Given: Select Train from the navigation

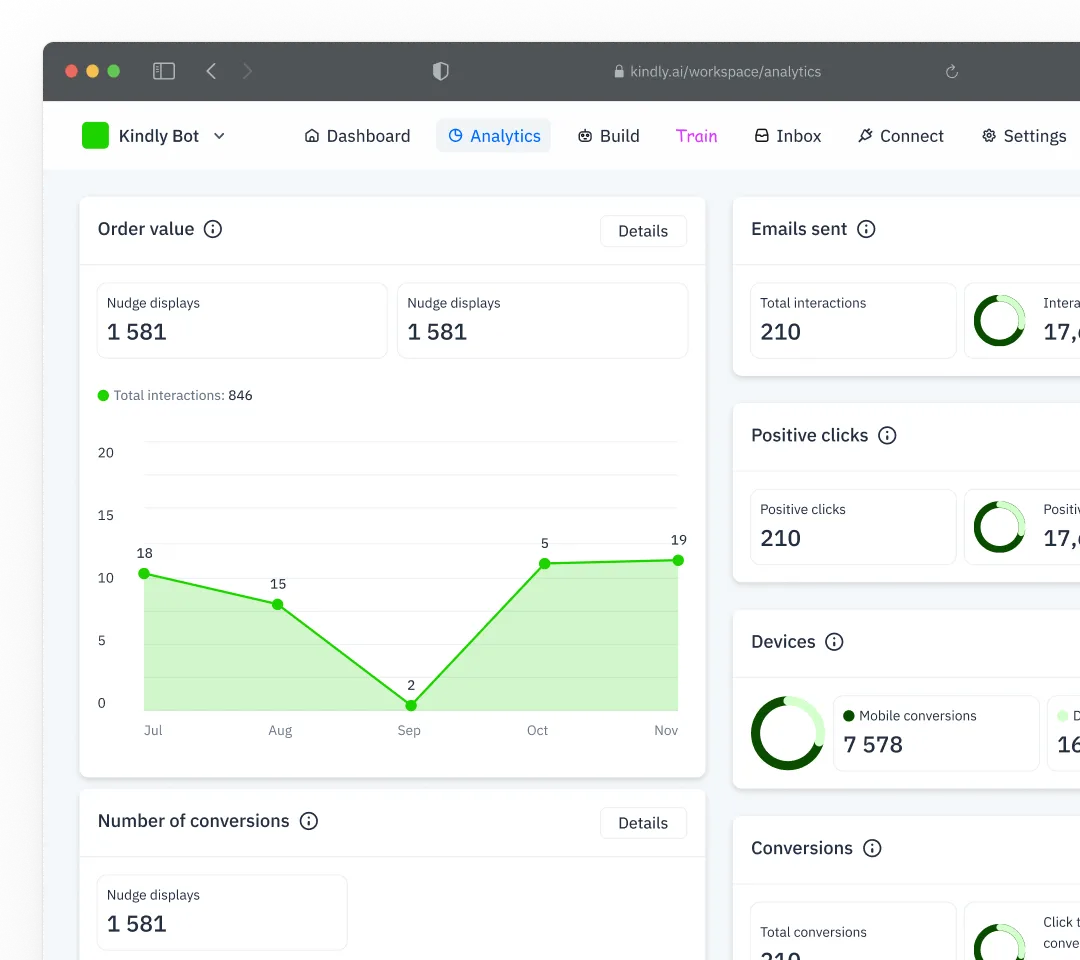Looking at the screenshot, I should tap(697, 136).
